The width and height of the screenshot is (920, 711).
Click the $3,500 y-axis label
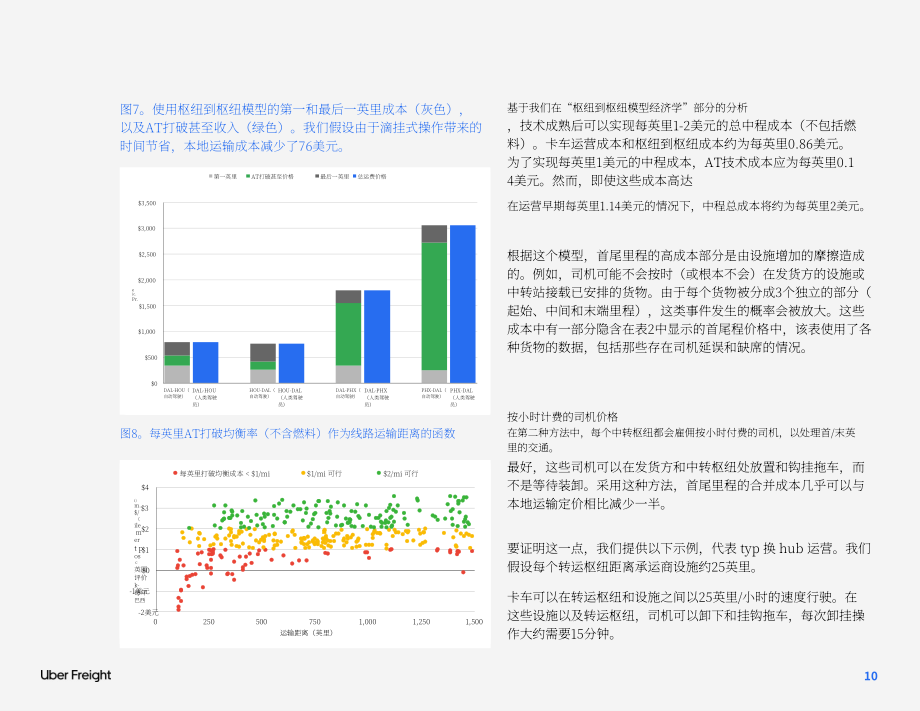point(147,203)
